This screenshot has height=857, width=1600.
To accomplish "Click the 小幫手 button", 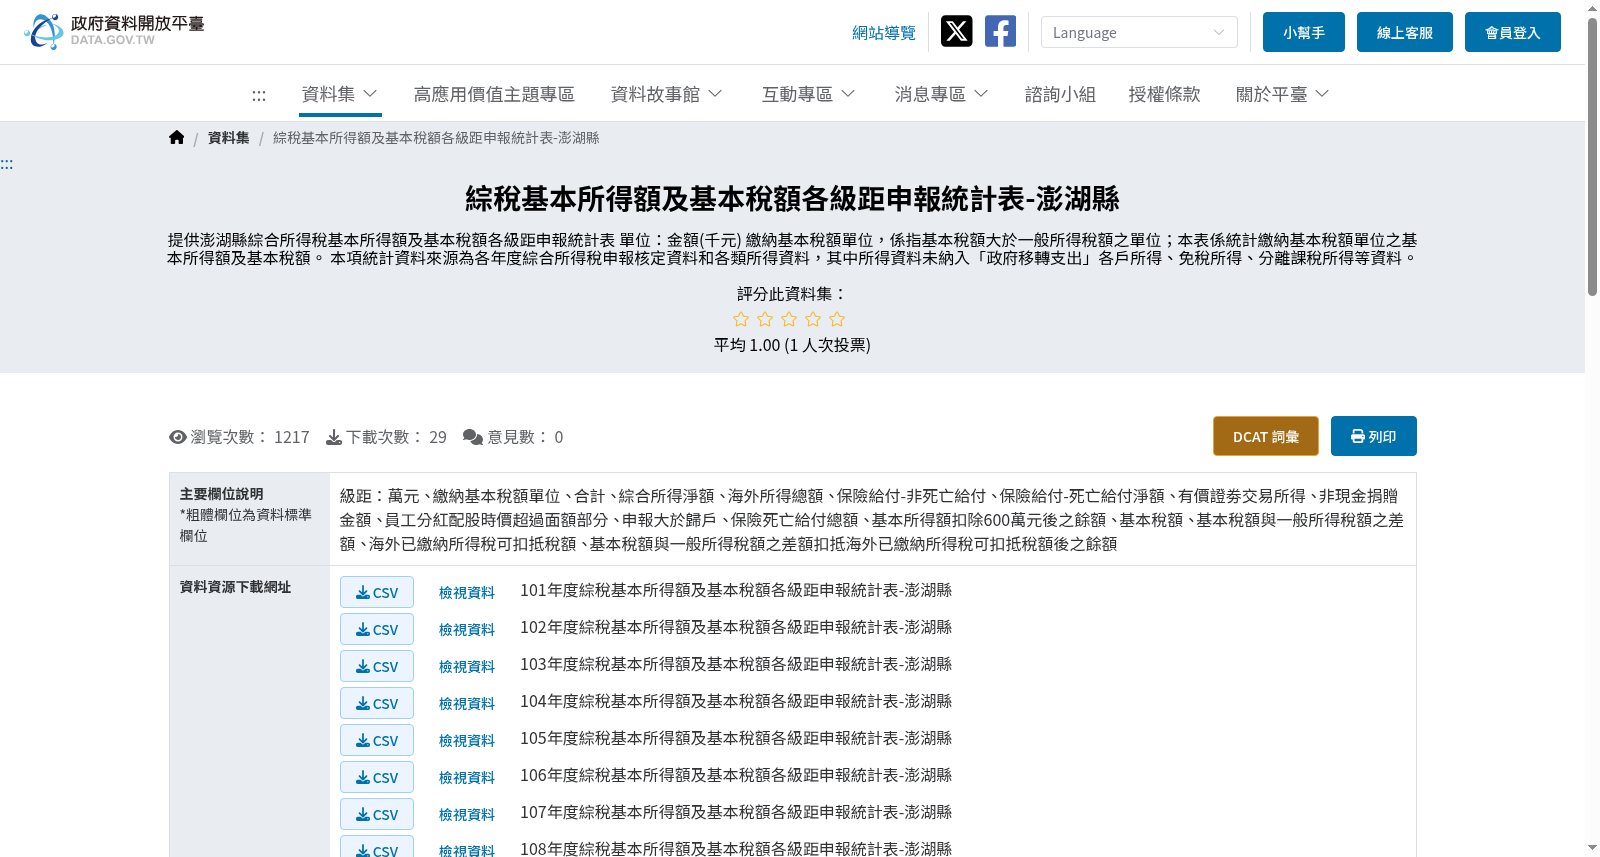I will 1304,32.
